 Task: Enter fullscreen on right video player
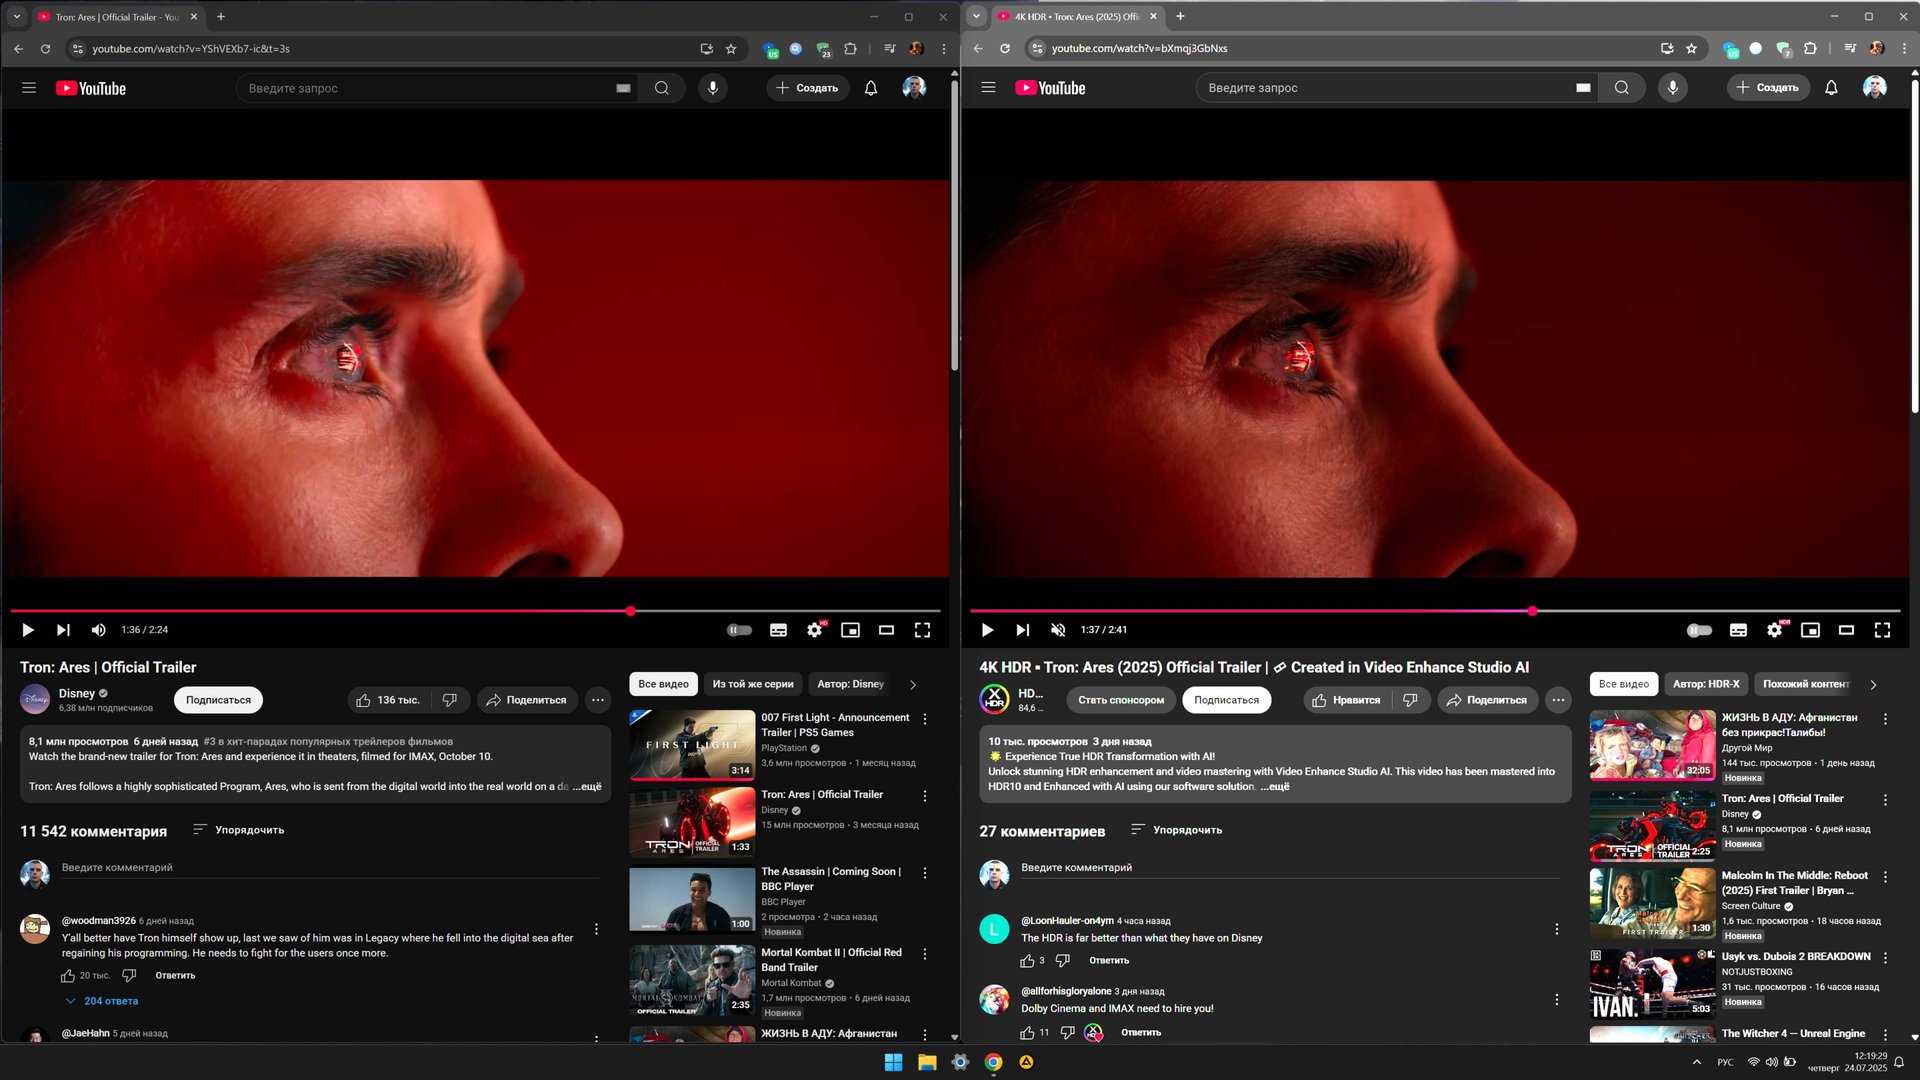click(1882, 630)
